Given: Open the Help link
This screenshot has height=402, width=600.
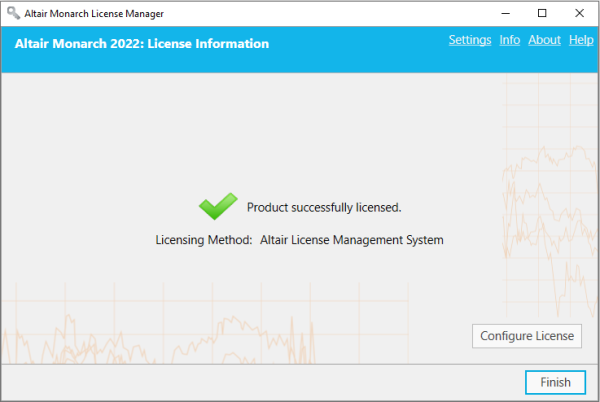Looking at the screenshot, I should click(x=581, y=40).
